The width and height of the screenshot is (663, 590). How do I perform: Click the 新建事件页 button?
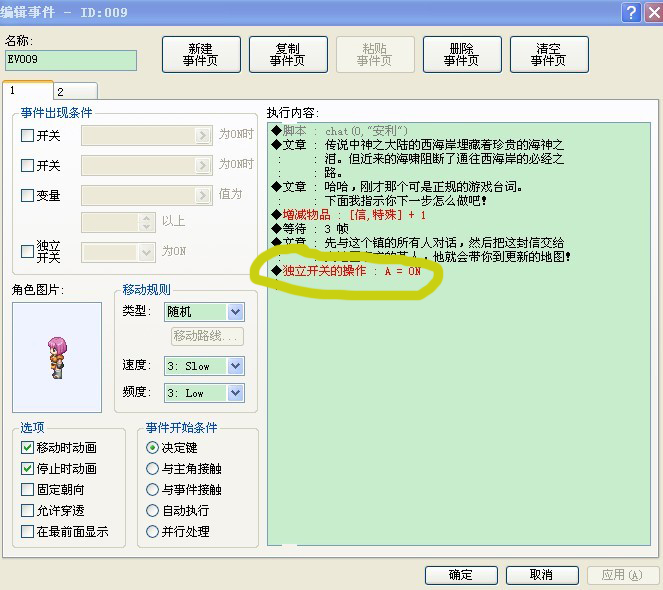pos(201,55)
